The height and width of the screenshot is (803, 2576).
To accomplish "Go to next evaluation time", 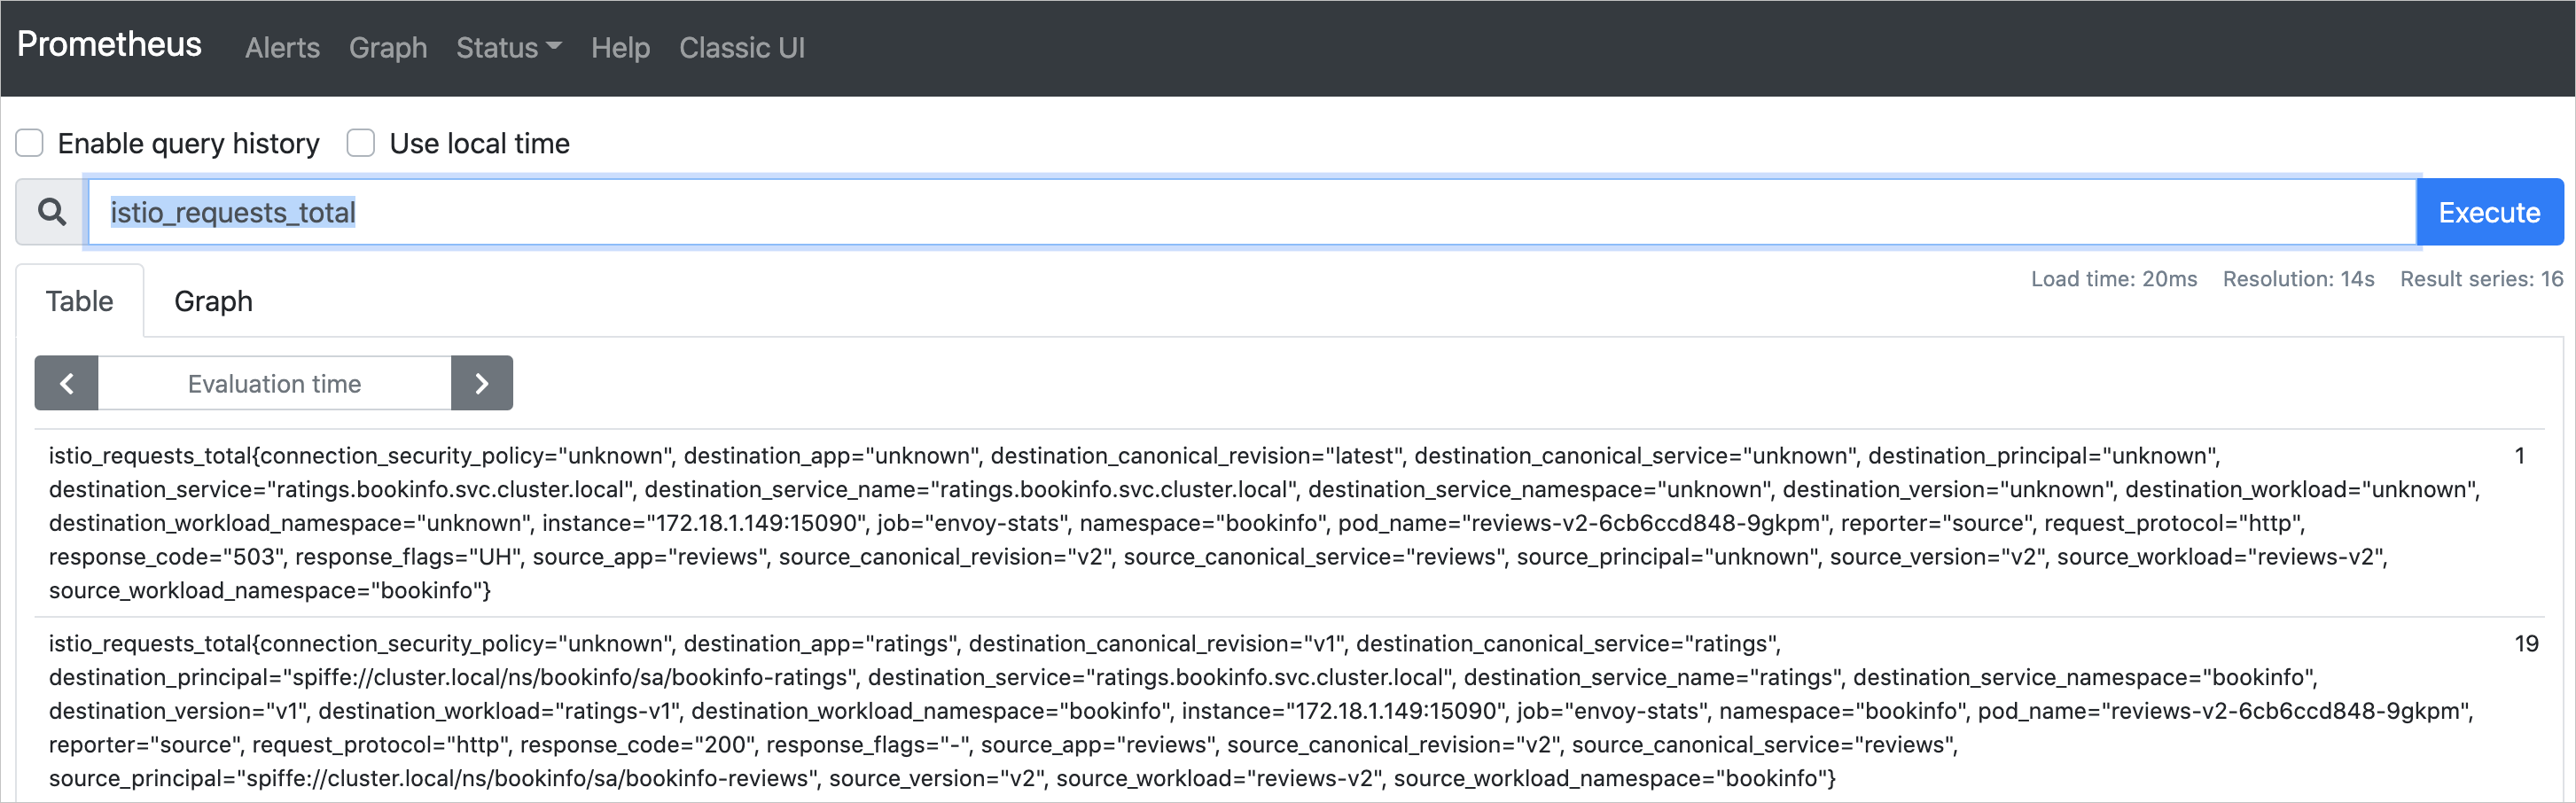I will [x=481, y=383].
